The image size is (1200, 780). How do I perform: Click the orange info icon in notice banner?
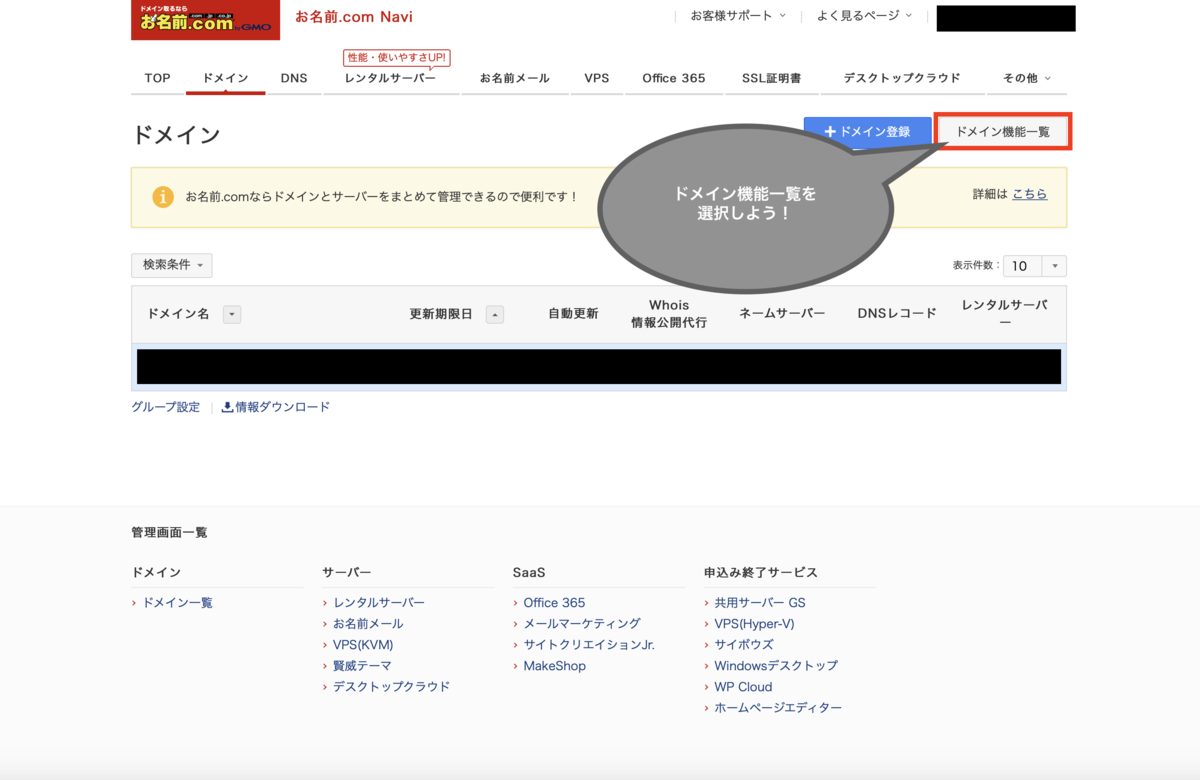[163, 197]
